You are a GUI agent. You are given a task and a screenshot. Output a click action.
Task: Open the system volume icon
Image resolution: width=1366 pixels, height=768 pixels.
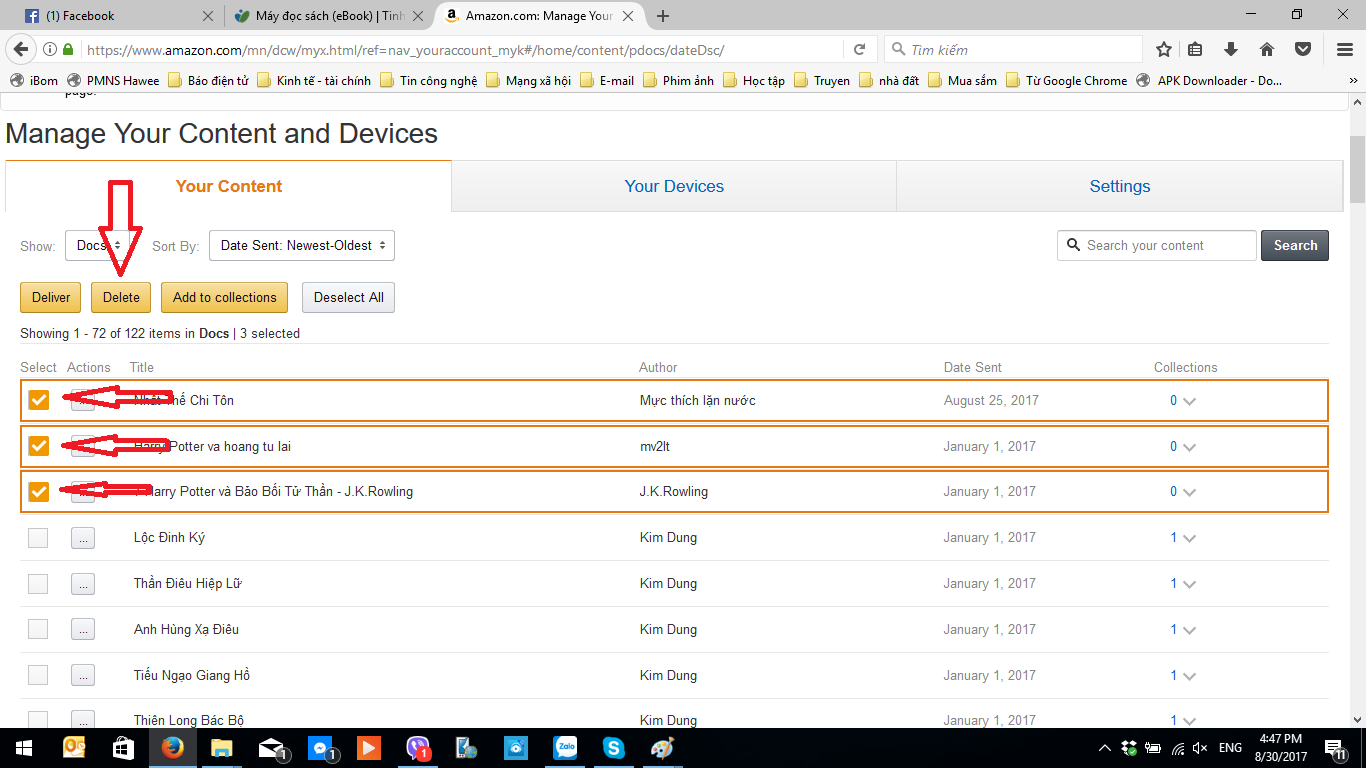point(1201,748)
